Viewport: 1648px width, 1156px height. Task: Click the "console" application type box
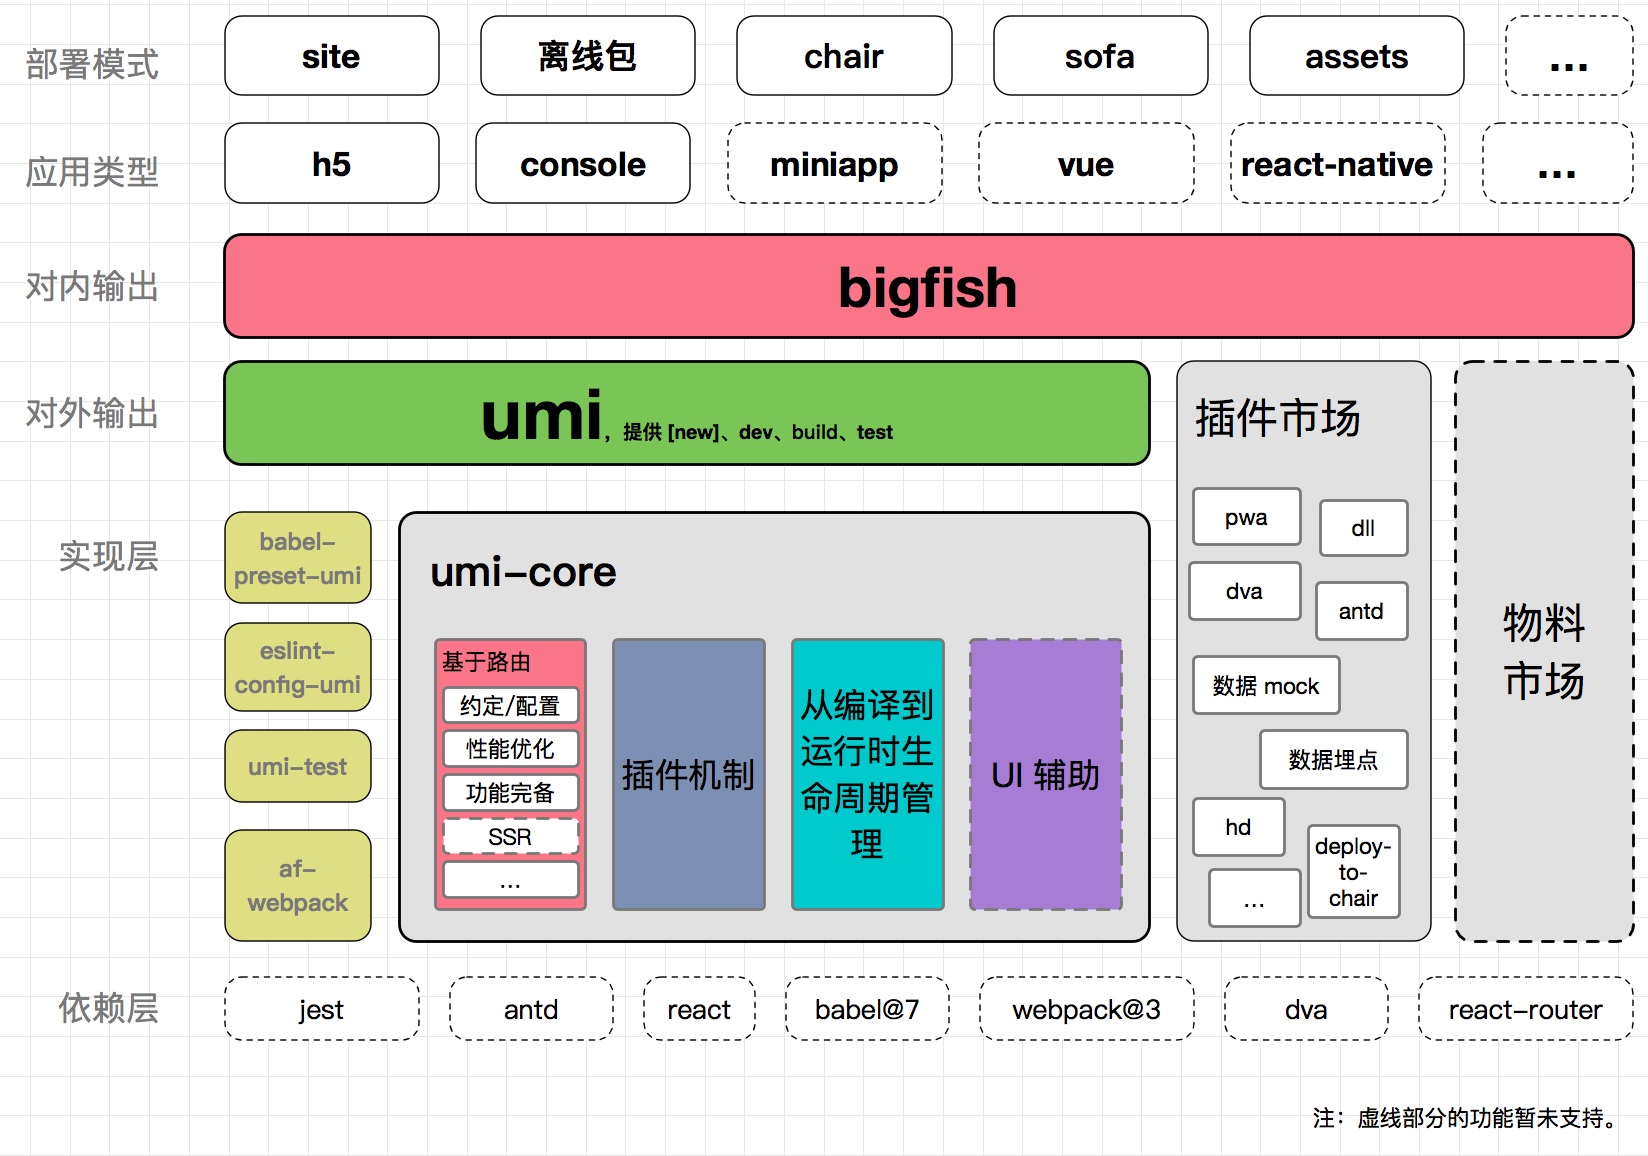583,163
